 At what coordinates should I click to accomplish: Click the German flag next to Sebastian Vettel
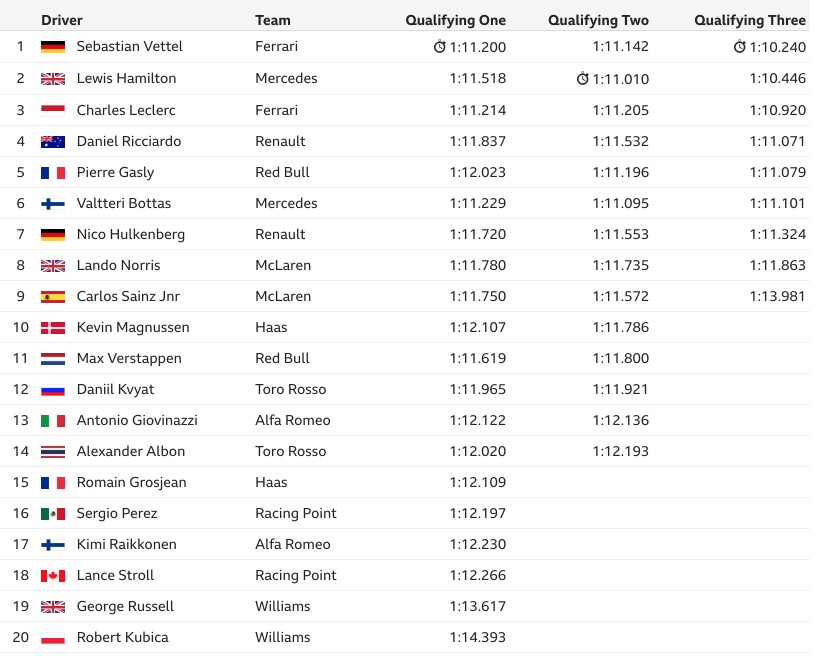point(53,47)
